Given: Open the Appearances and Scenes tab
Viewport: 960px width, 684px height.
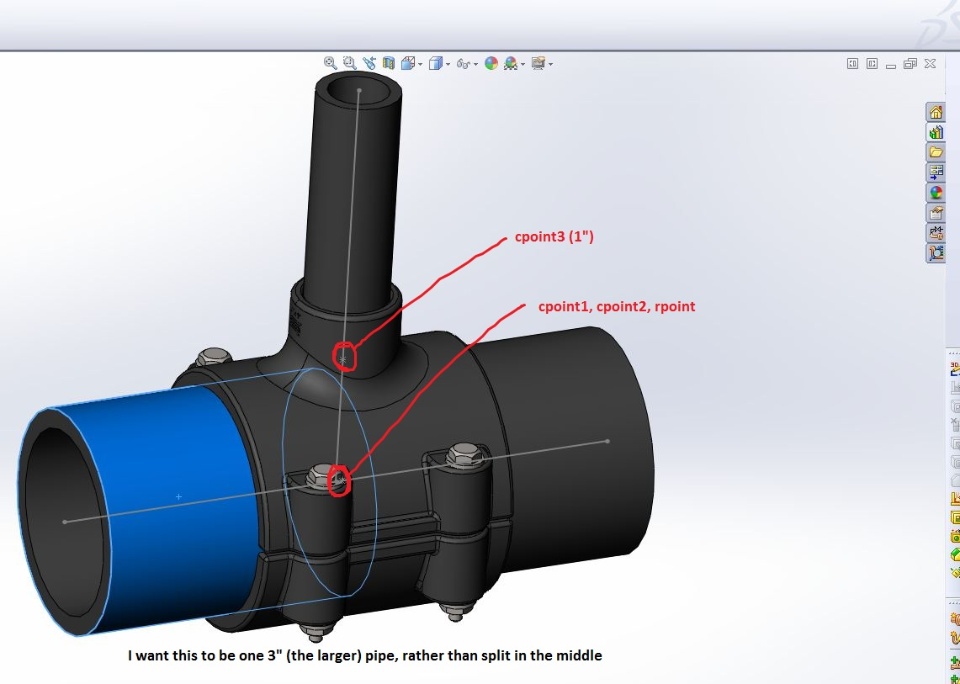Looking at the screenshot, I should [x=936, y=192].
